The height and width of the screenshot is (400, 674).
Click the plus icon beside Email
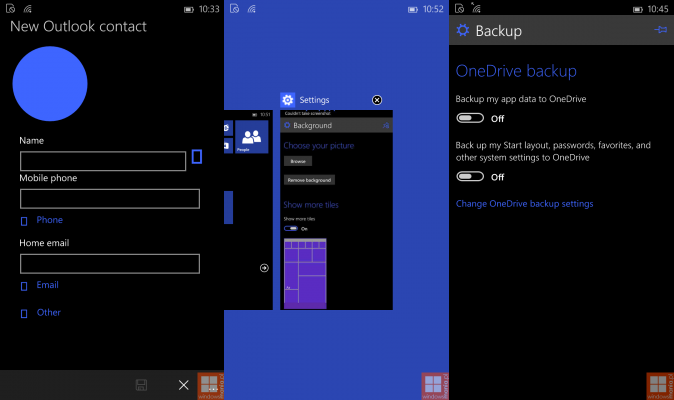click(24, 286)
